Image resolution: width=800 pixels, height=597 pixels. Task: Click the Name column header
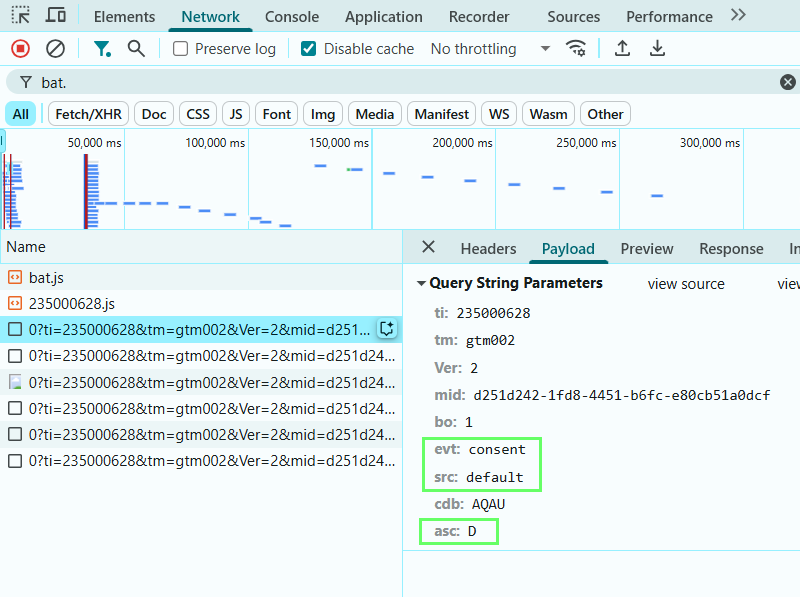(201, 247)
